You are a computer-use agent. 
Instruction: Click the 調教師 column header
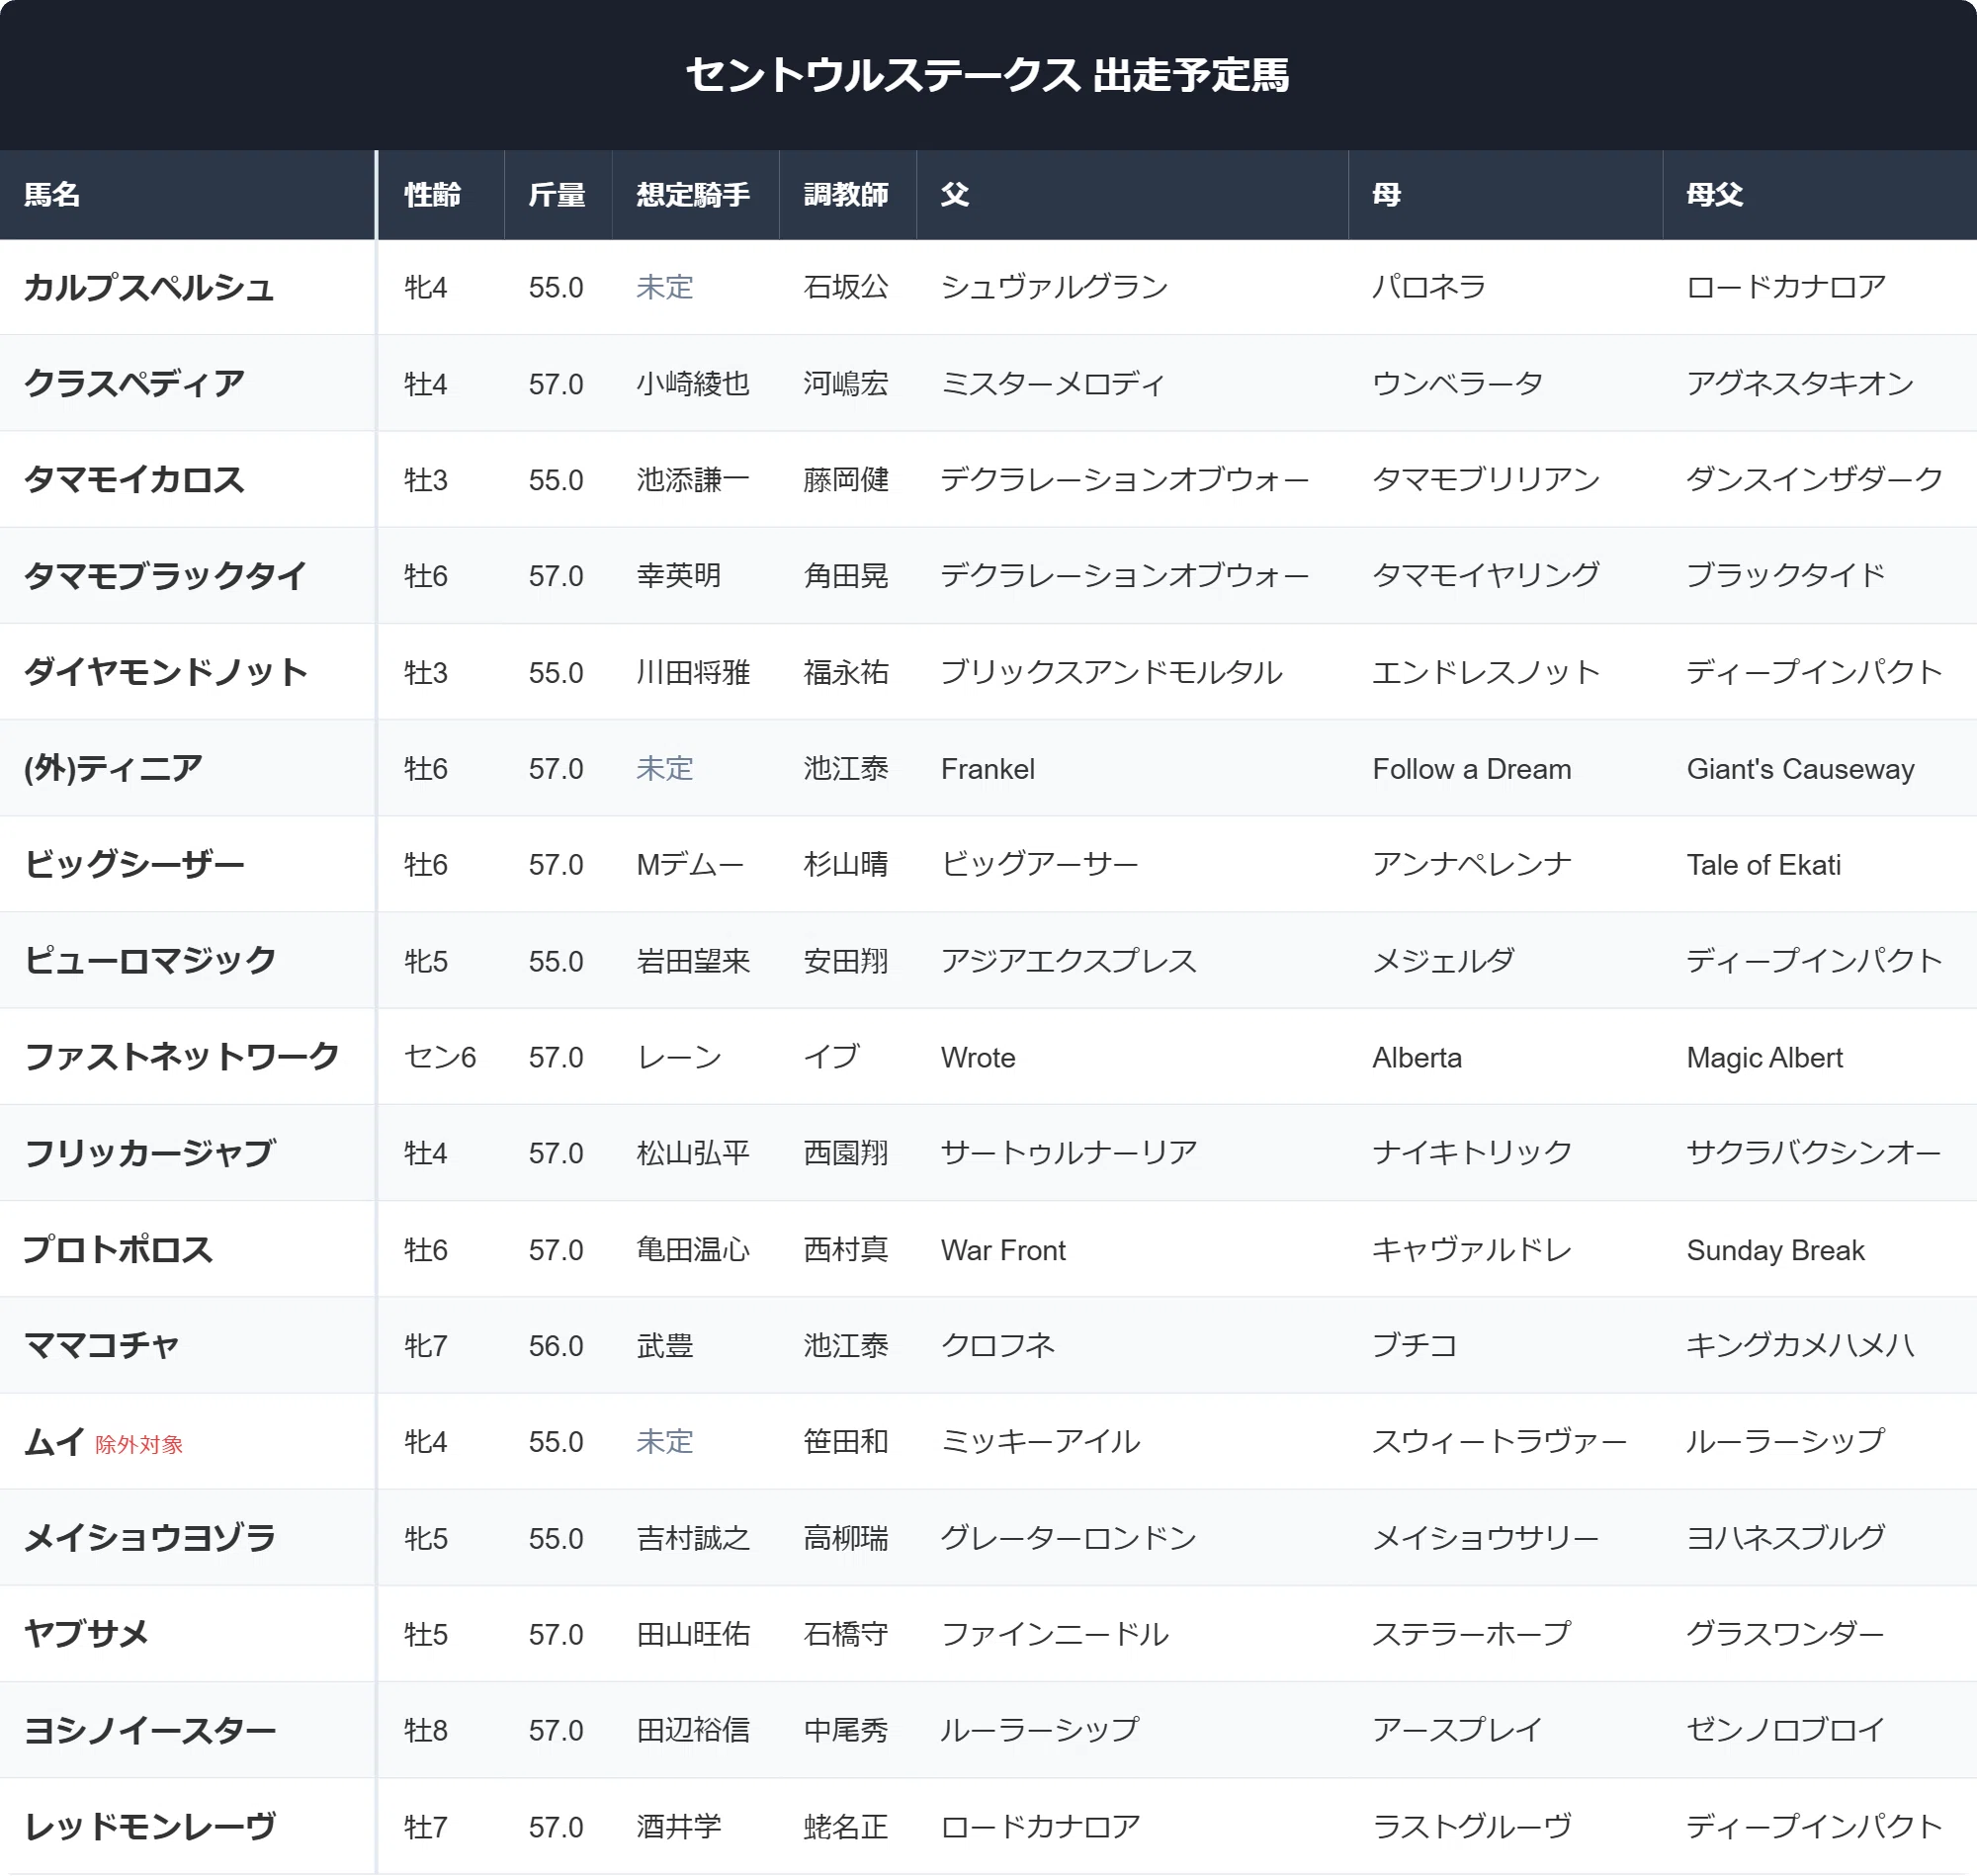pos(847,195)
